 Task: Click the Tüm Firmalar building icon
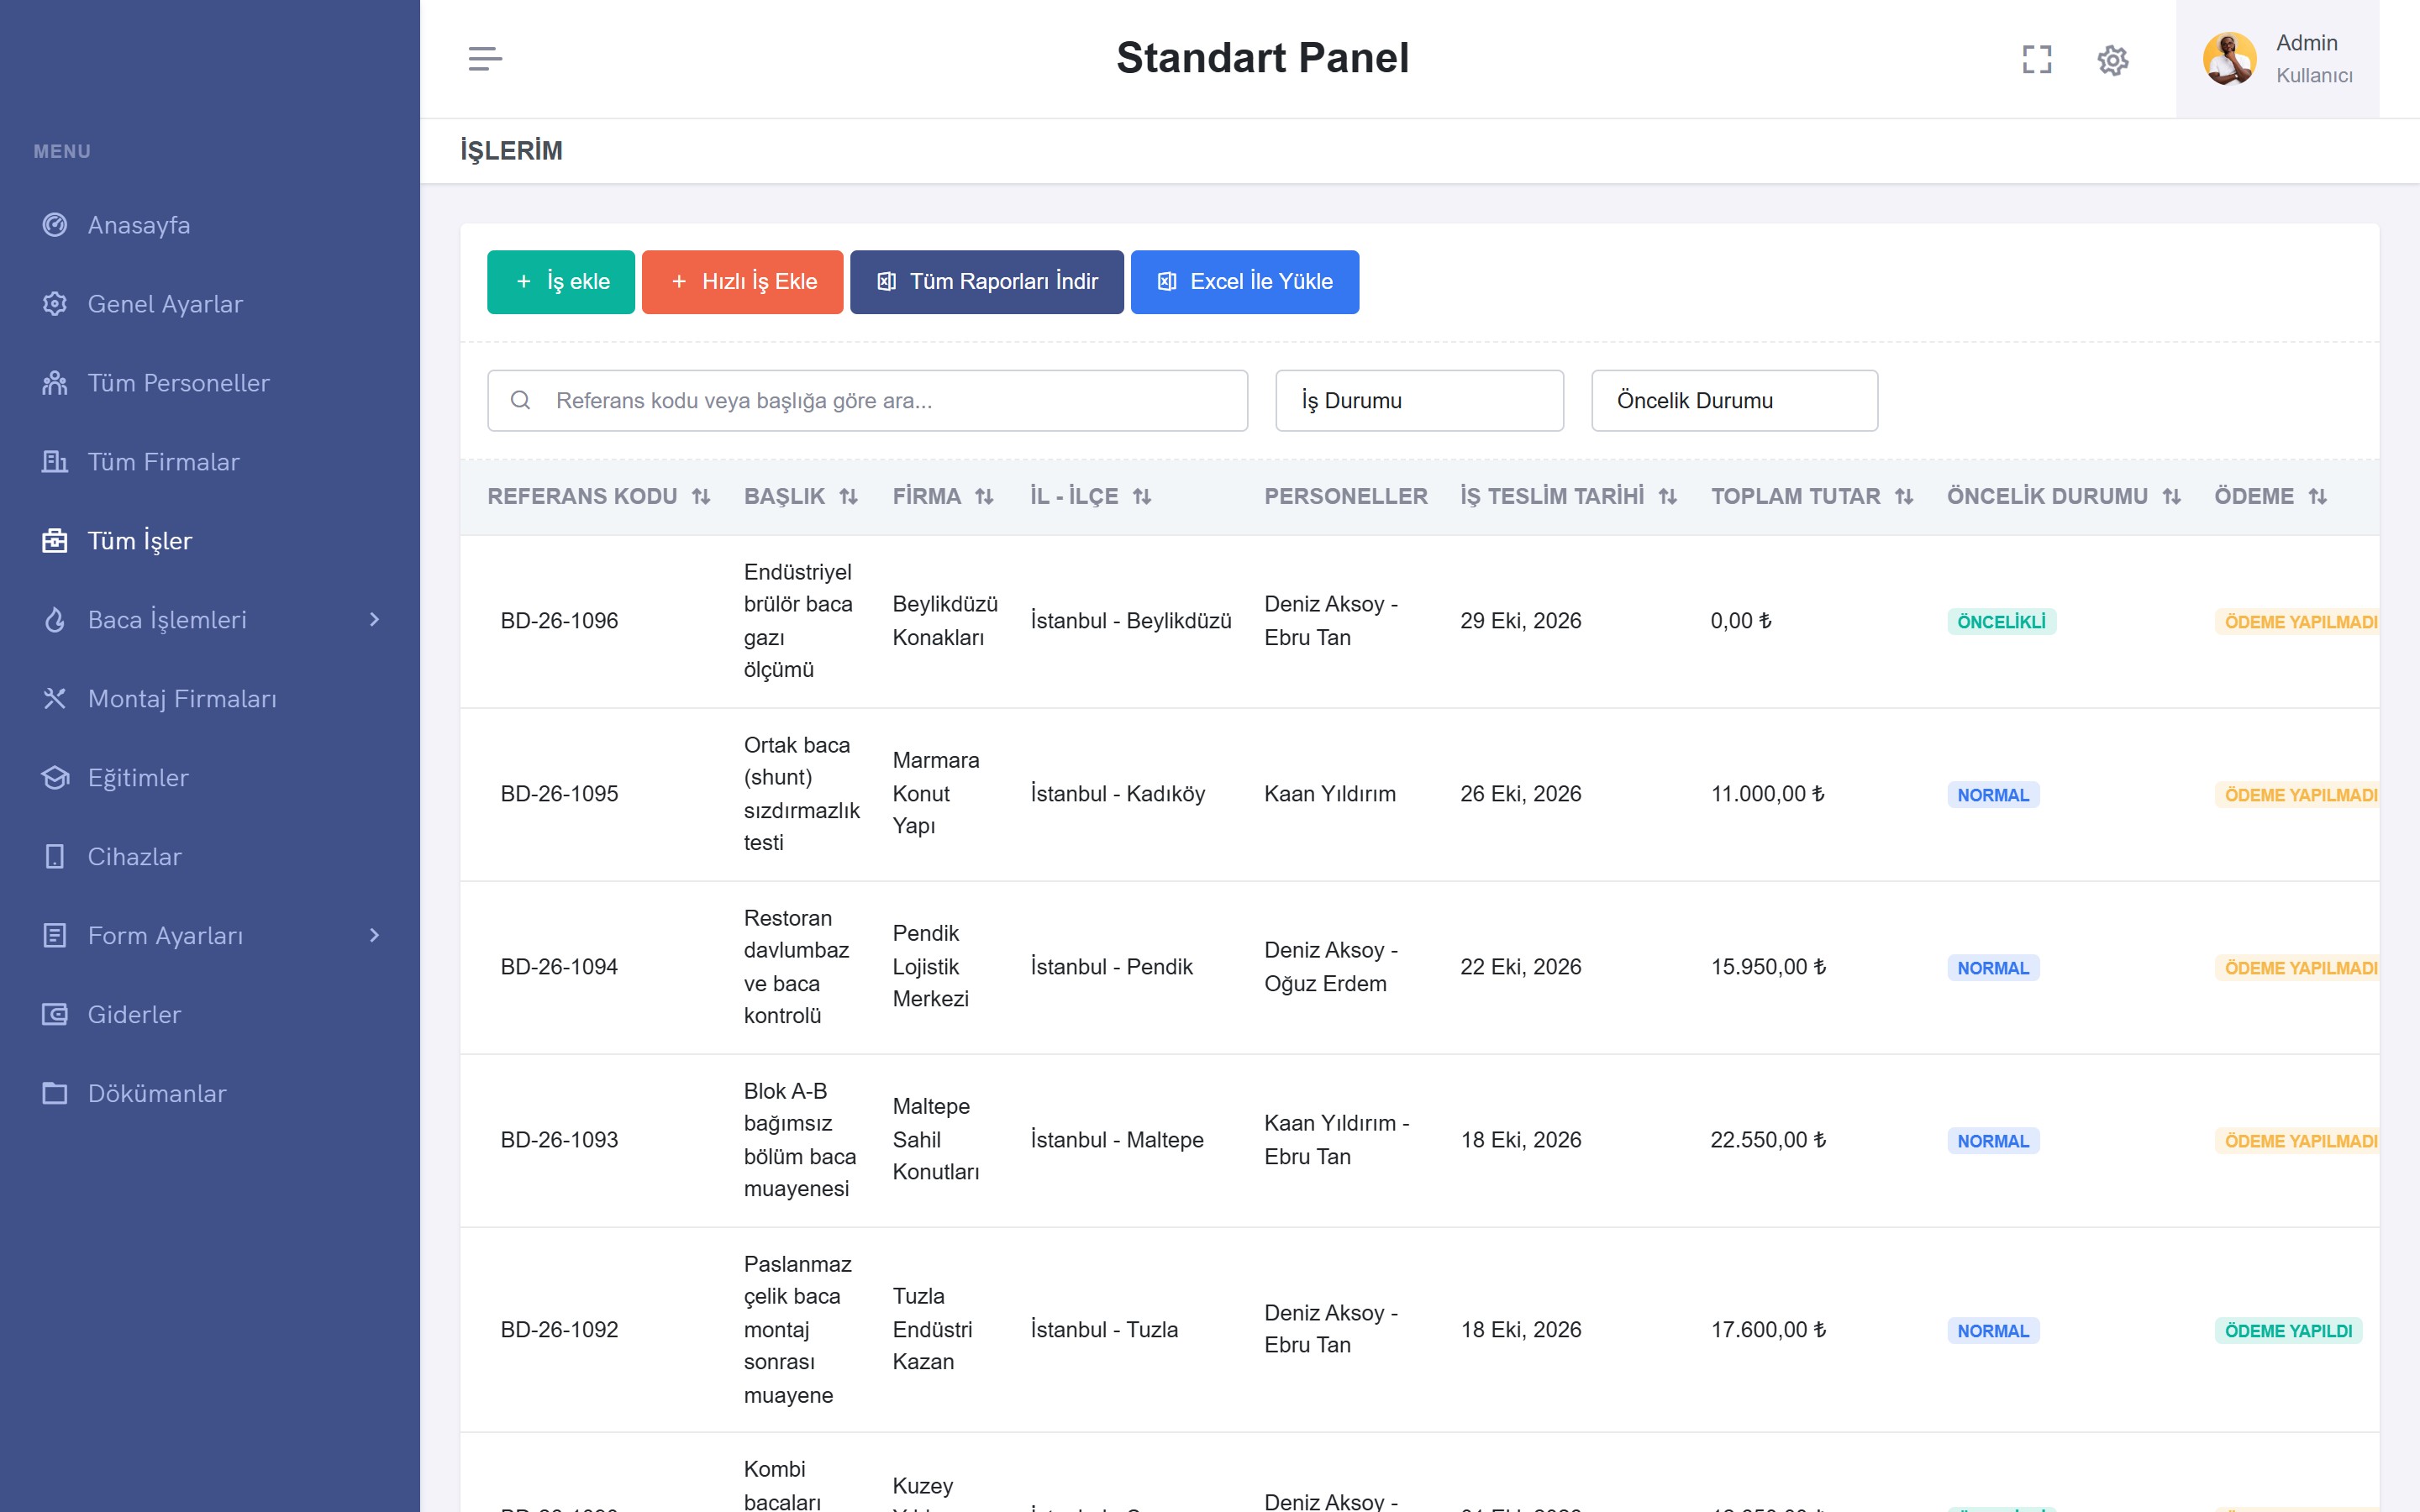(x=55, y=462)
